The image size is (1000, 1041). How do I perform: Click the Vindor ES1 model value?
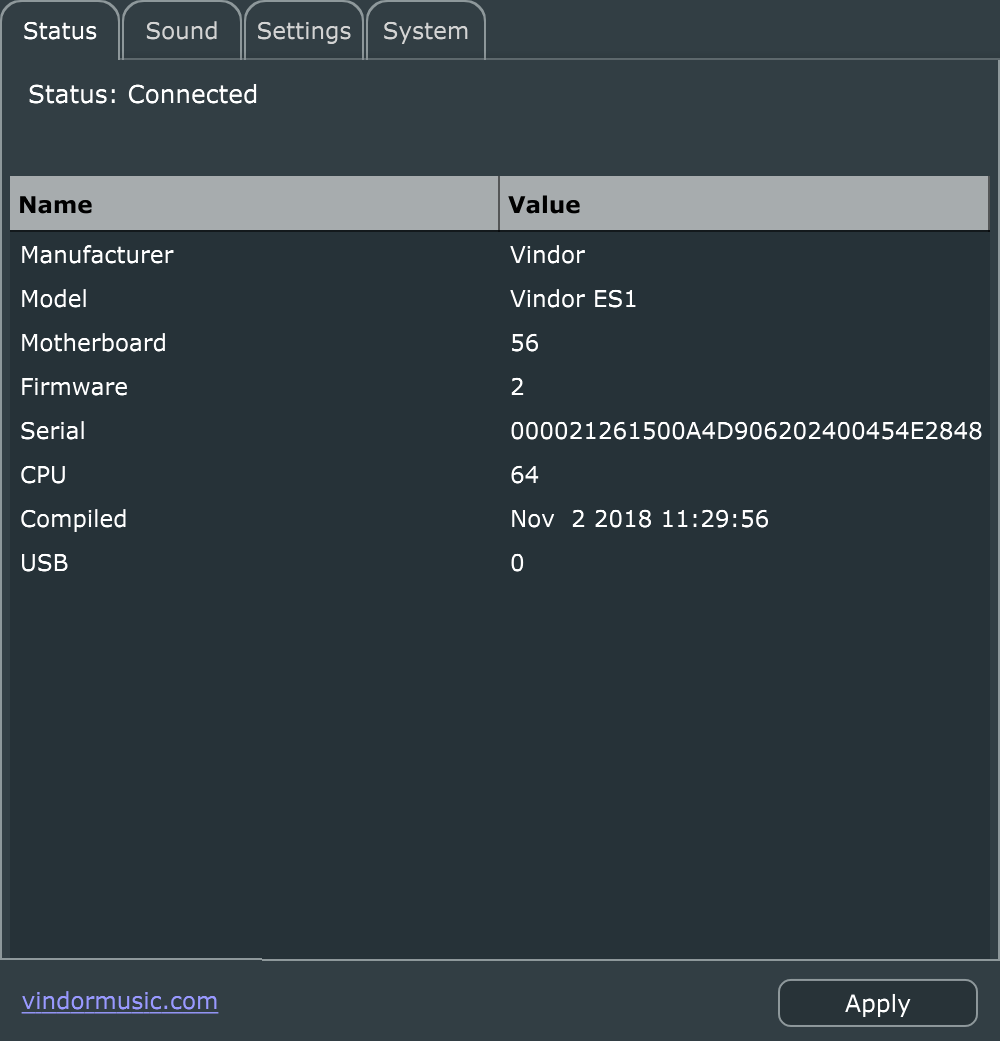coord(573,299)
